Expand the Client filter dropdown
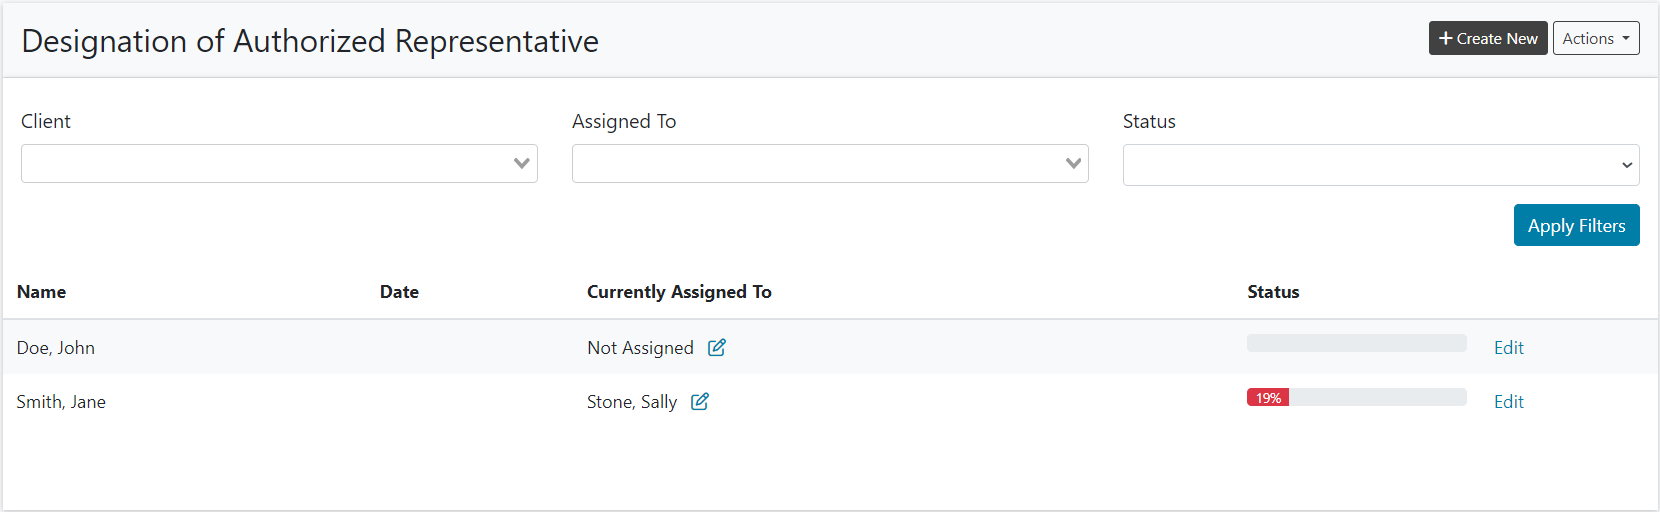Screen dimensions: 1660x512 click(x=279, y=164)
